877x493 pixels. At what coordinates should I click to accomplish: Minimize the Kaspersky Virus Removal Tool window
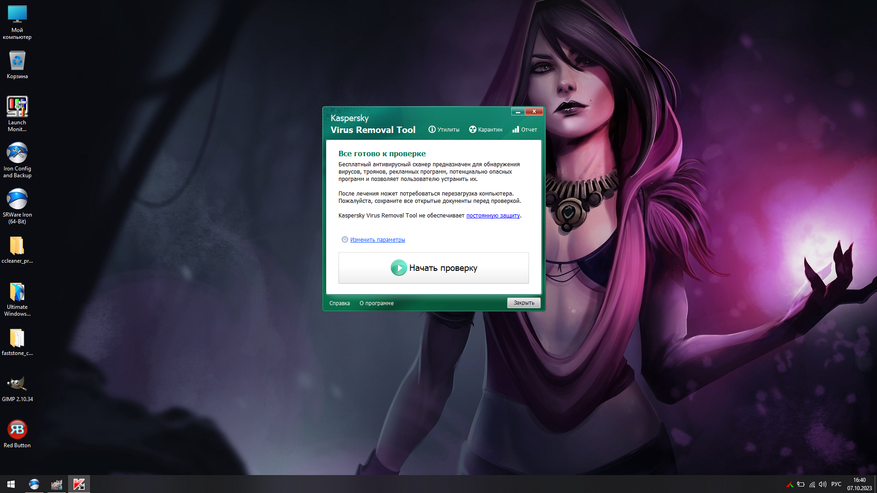[x=518, y=111]
